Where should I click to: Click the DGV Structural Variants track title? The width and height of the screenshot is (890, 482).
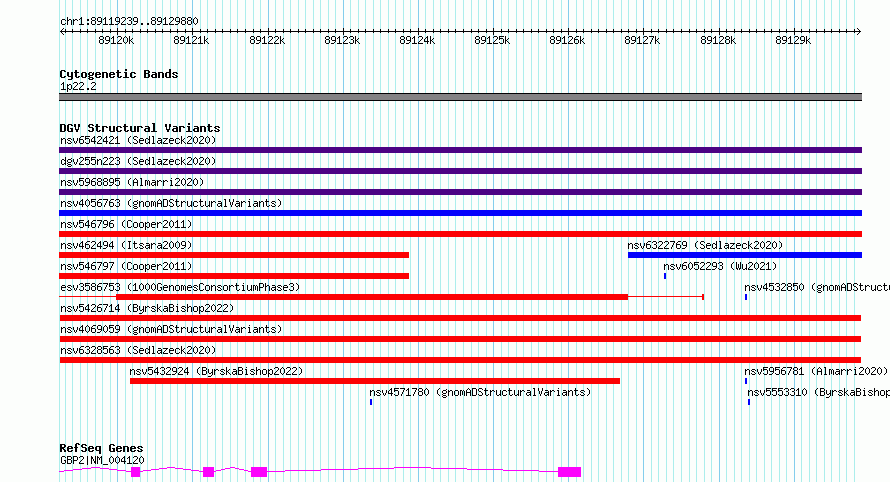(x=140, y=128)
